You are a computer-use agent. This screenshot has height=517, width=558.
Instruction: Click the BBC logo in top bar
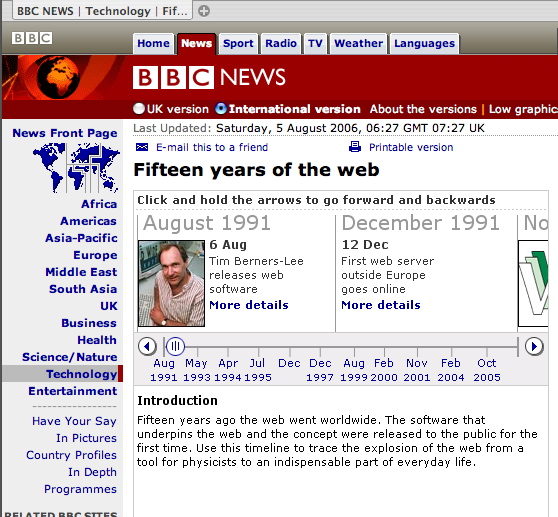click(32, 38)
